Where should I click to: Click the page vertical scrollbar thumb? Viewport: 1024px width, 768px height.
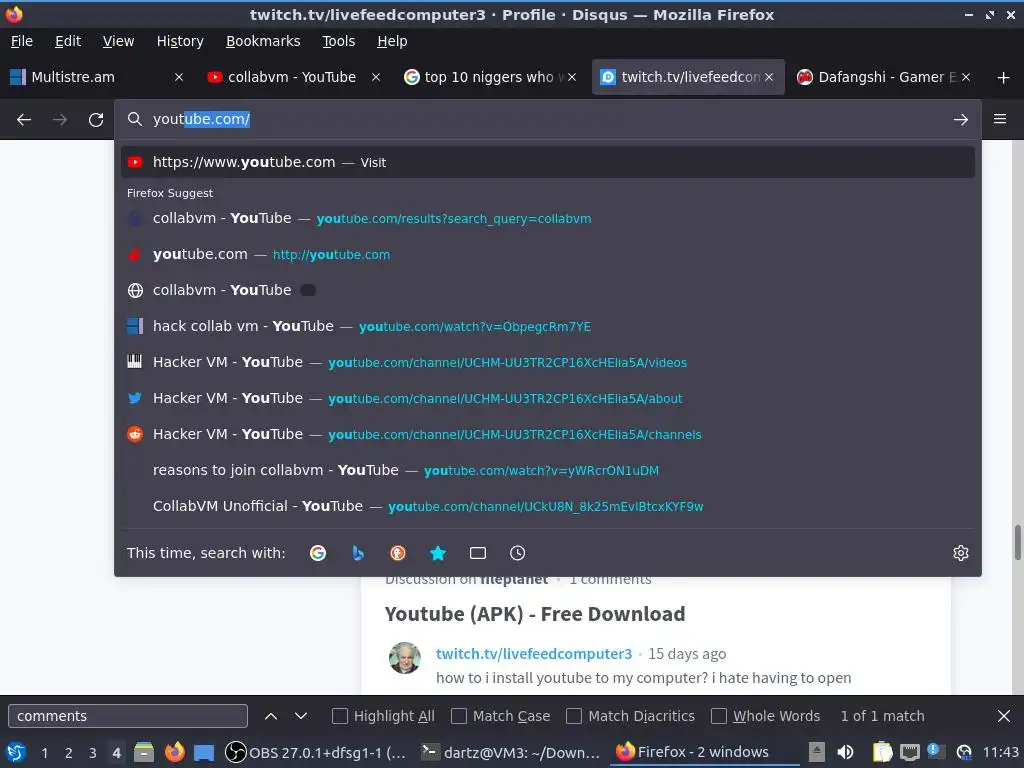(x=1017, y=542)
